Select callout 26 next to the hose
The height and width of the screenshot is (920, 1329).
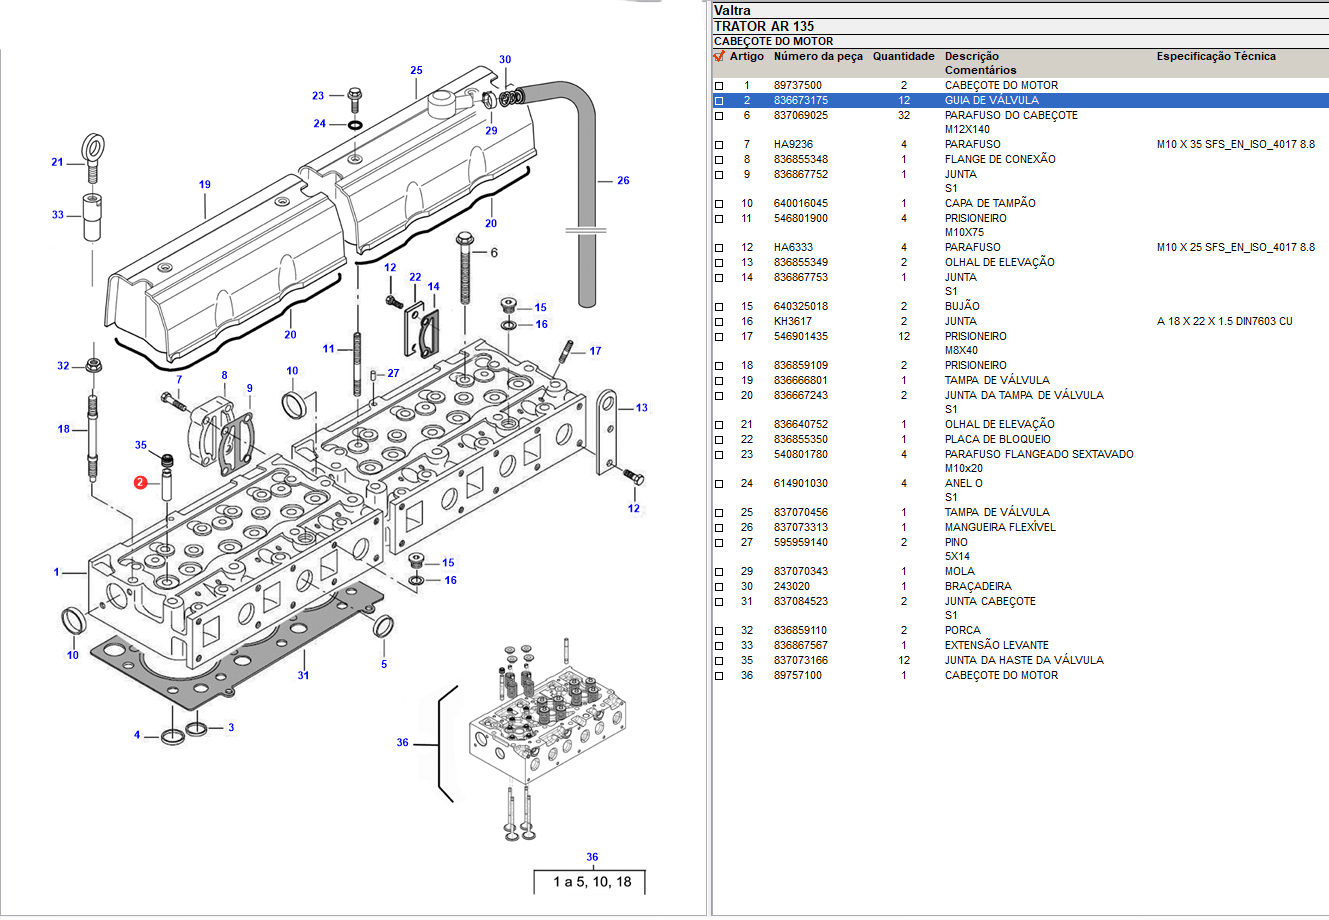[x=623, y=181]
